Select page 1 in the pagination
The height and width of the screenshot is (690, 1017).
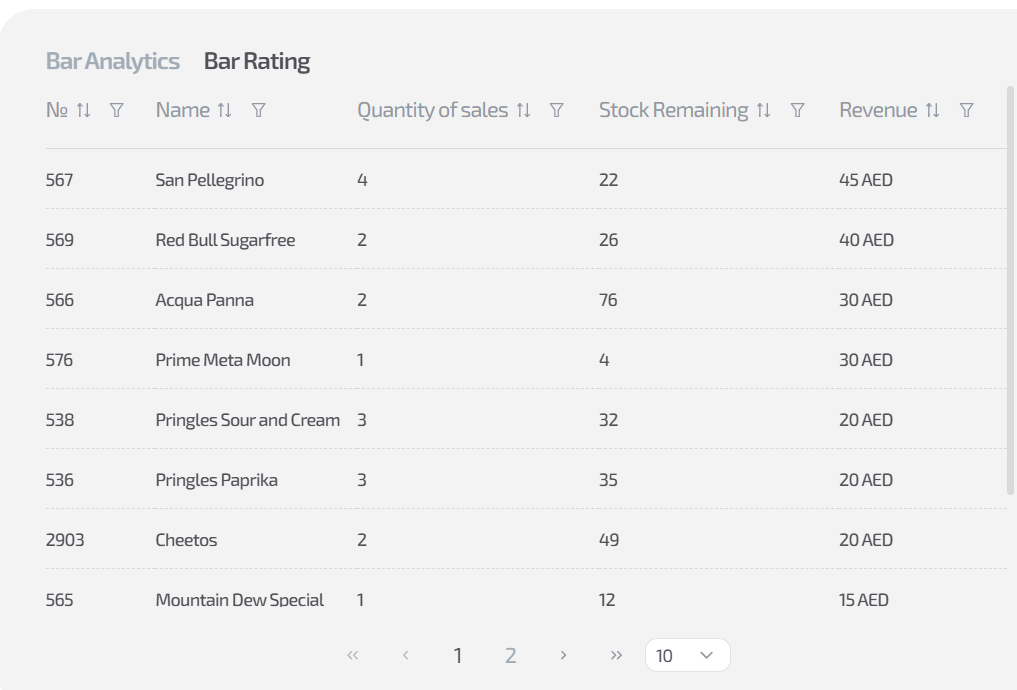click(458, 655)
